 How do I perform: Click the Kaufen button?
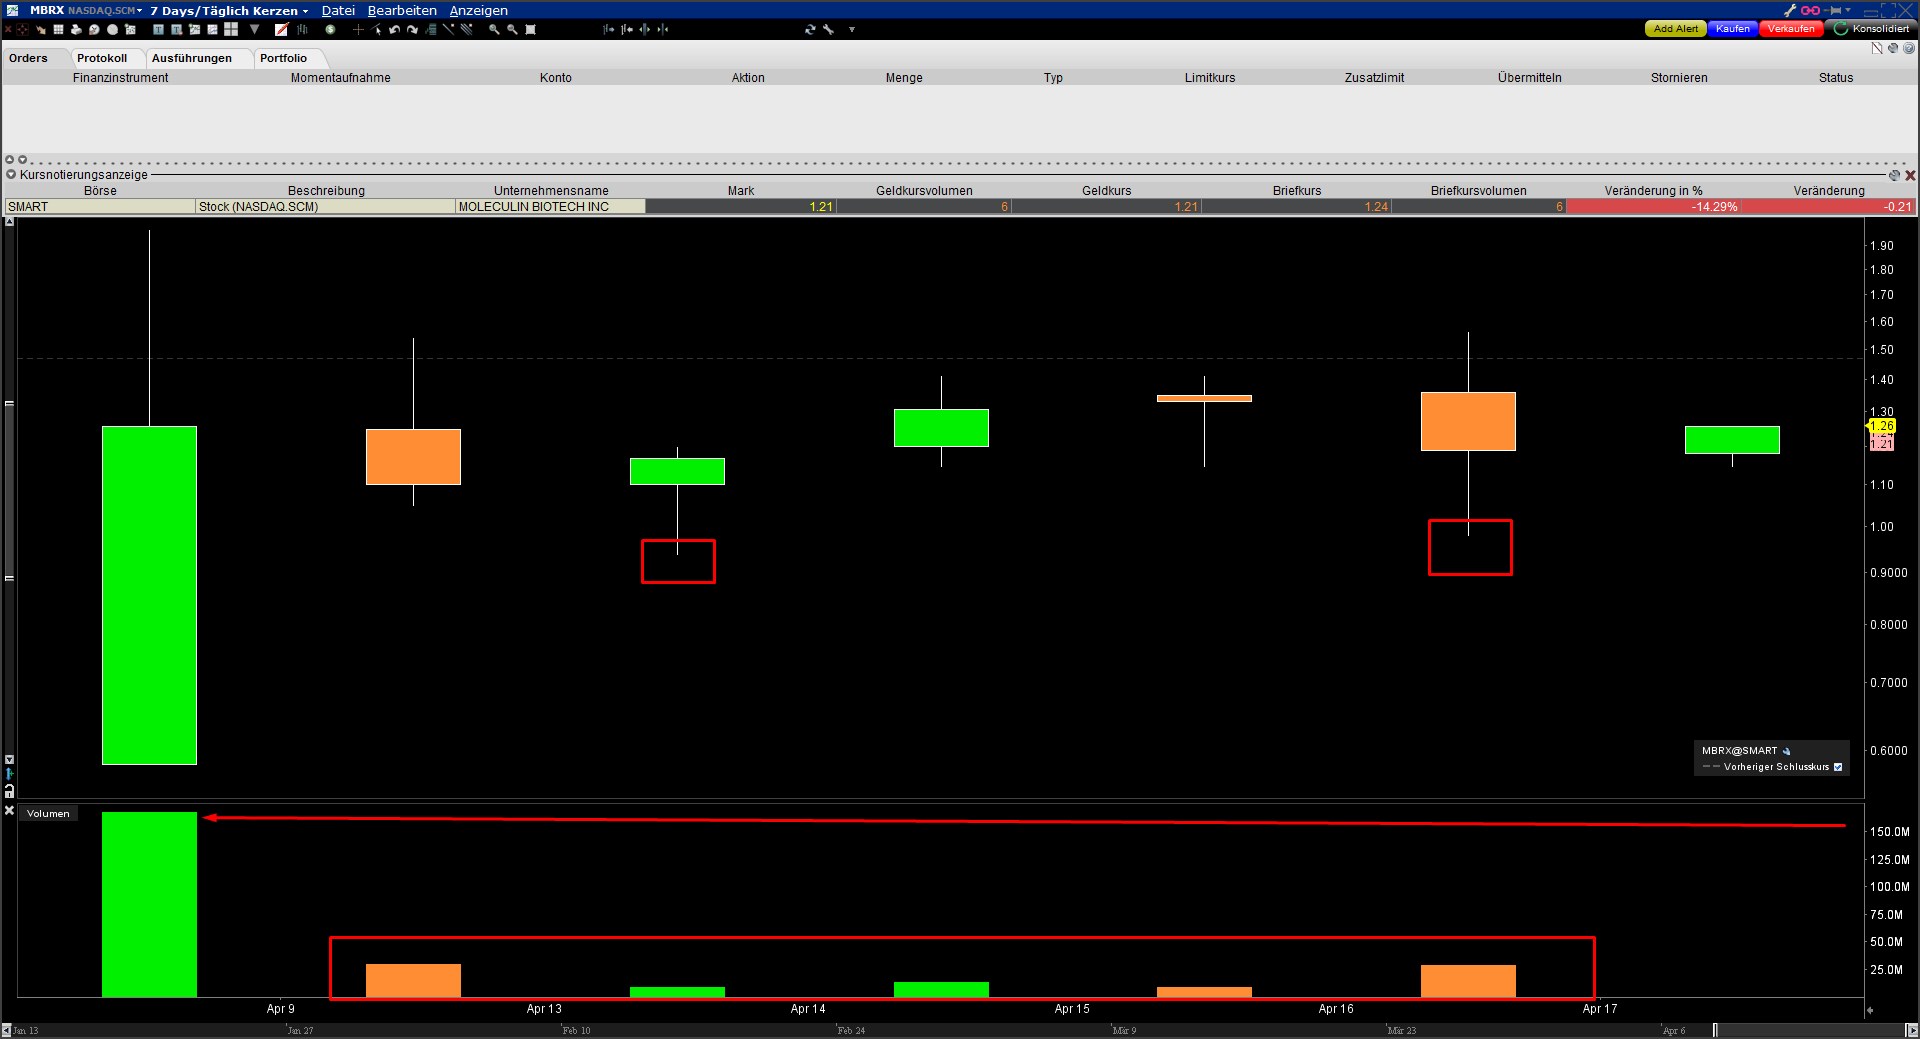point(1733,29)
